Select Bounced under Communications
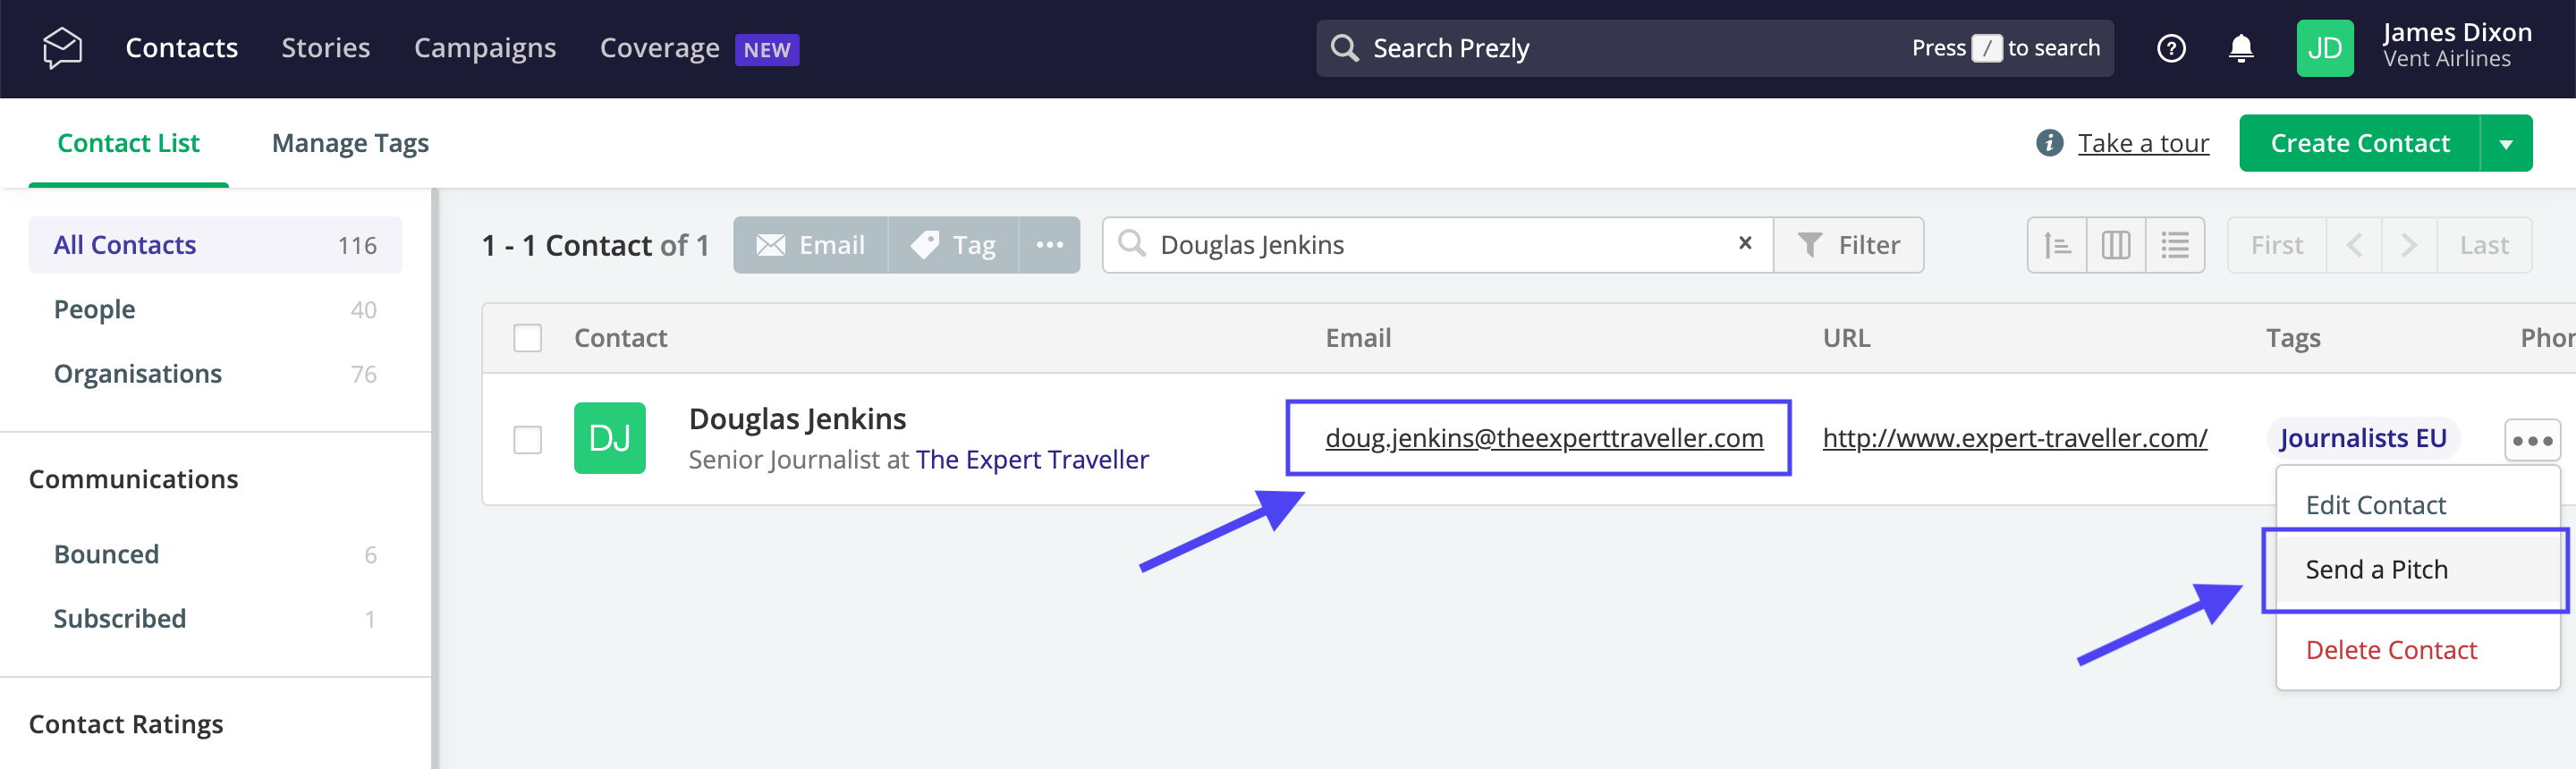 [215, 554]
